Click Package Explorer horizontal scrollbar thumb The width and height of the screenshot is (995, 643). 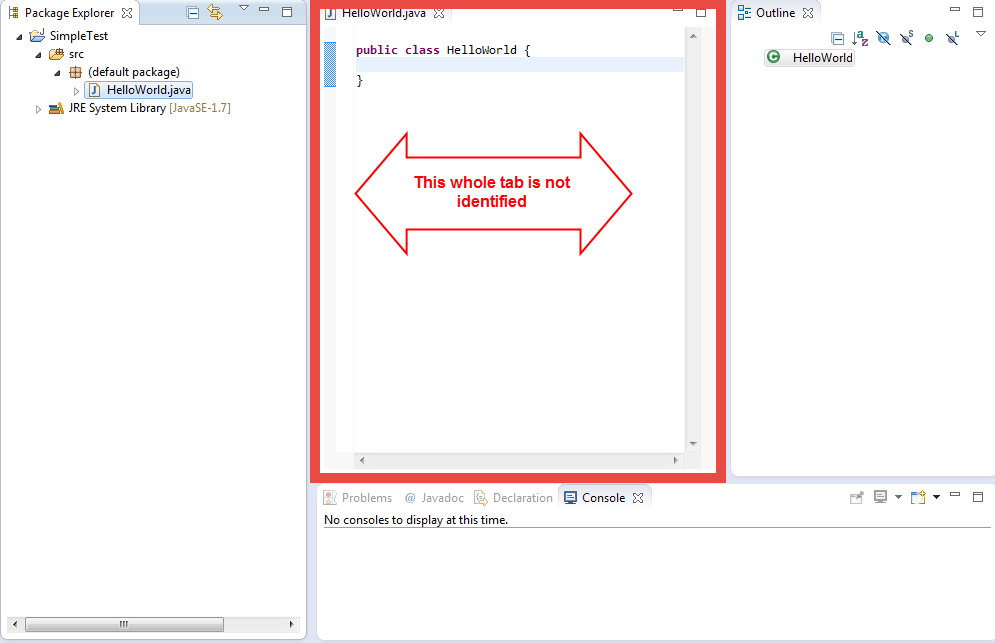124,624
